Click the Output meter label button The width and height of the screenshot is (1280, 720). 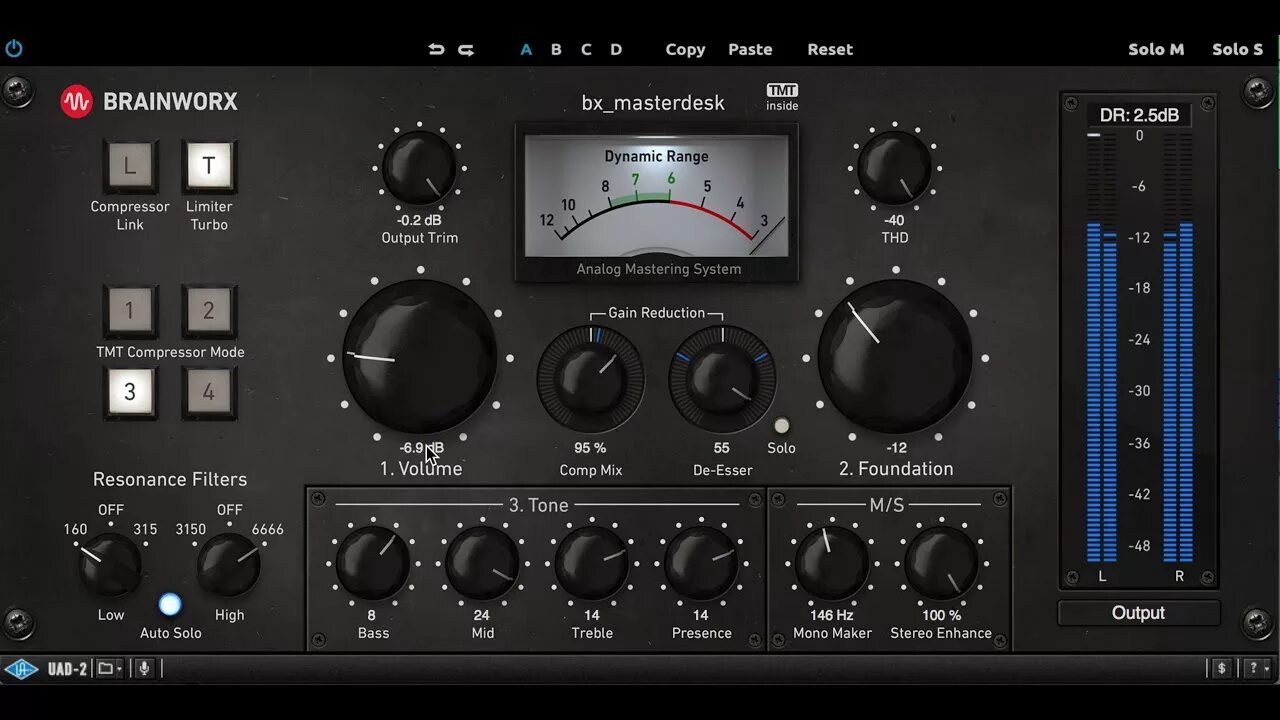point(1139,613)
